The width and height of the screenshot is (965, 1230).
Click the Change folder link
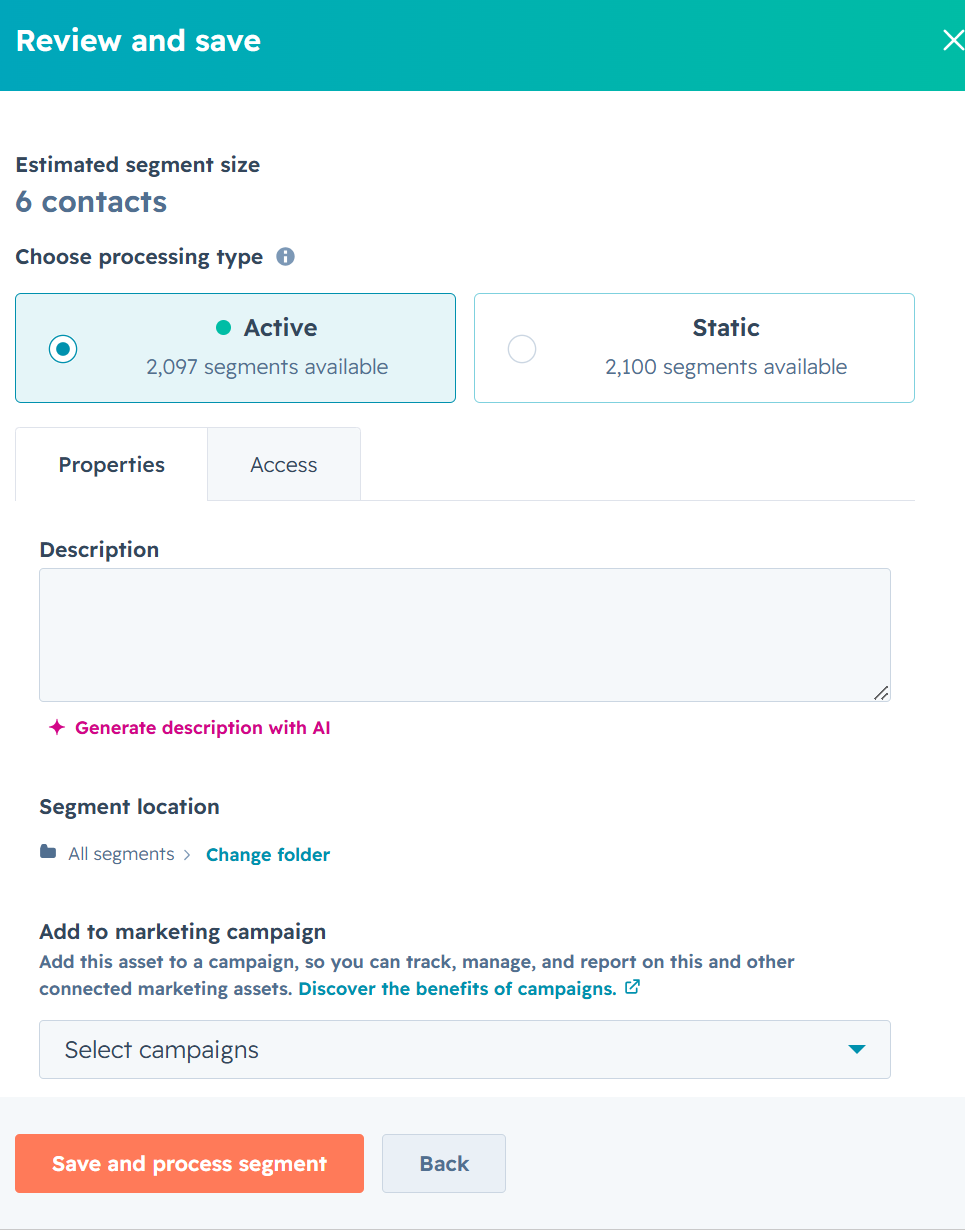(268, 855)
